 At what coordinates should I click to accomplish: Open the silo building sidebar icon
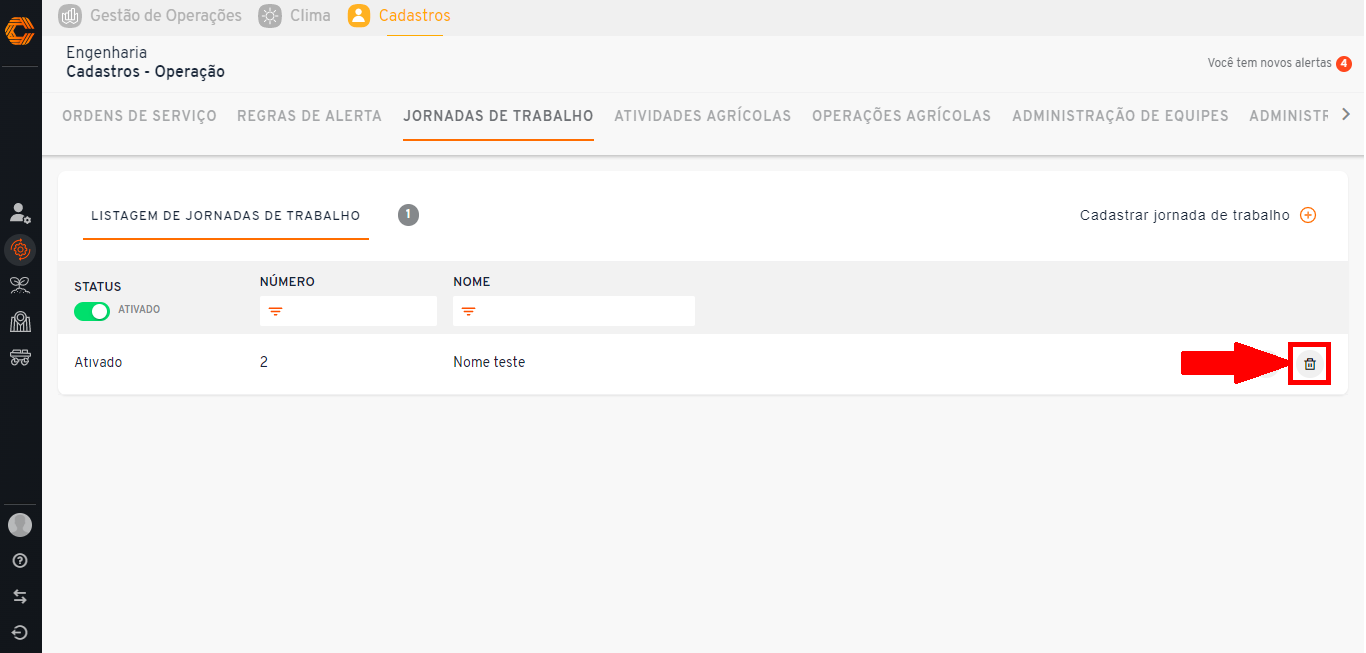20,321
